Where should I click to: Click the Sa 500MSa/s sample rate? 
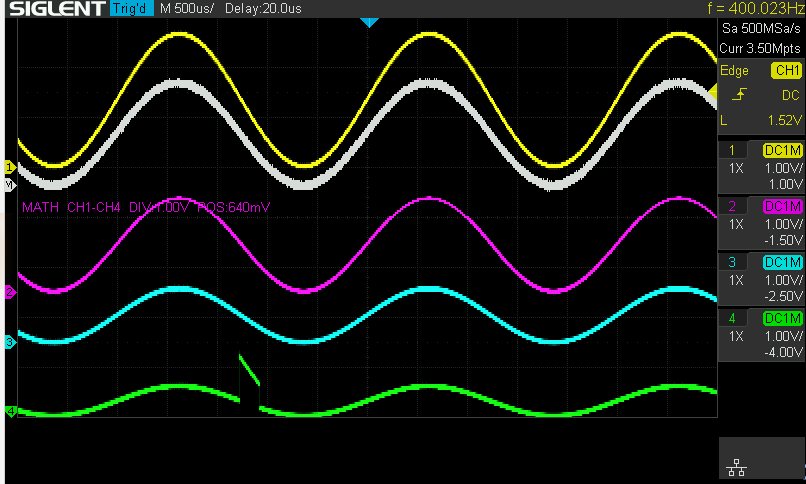tap(761, 28)
